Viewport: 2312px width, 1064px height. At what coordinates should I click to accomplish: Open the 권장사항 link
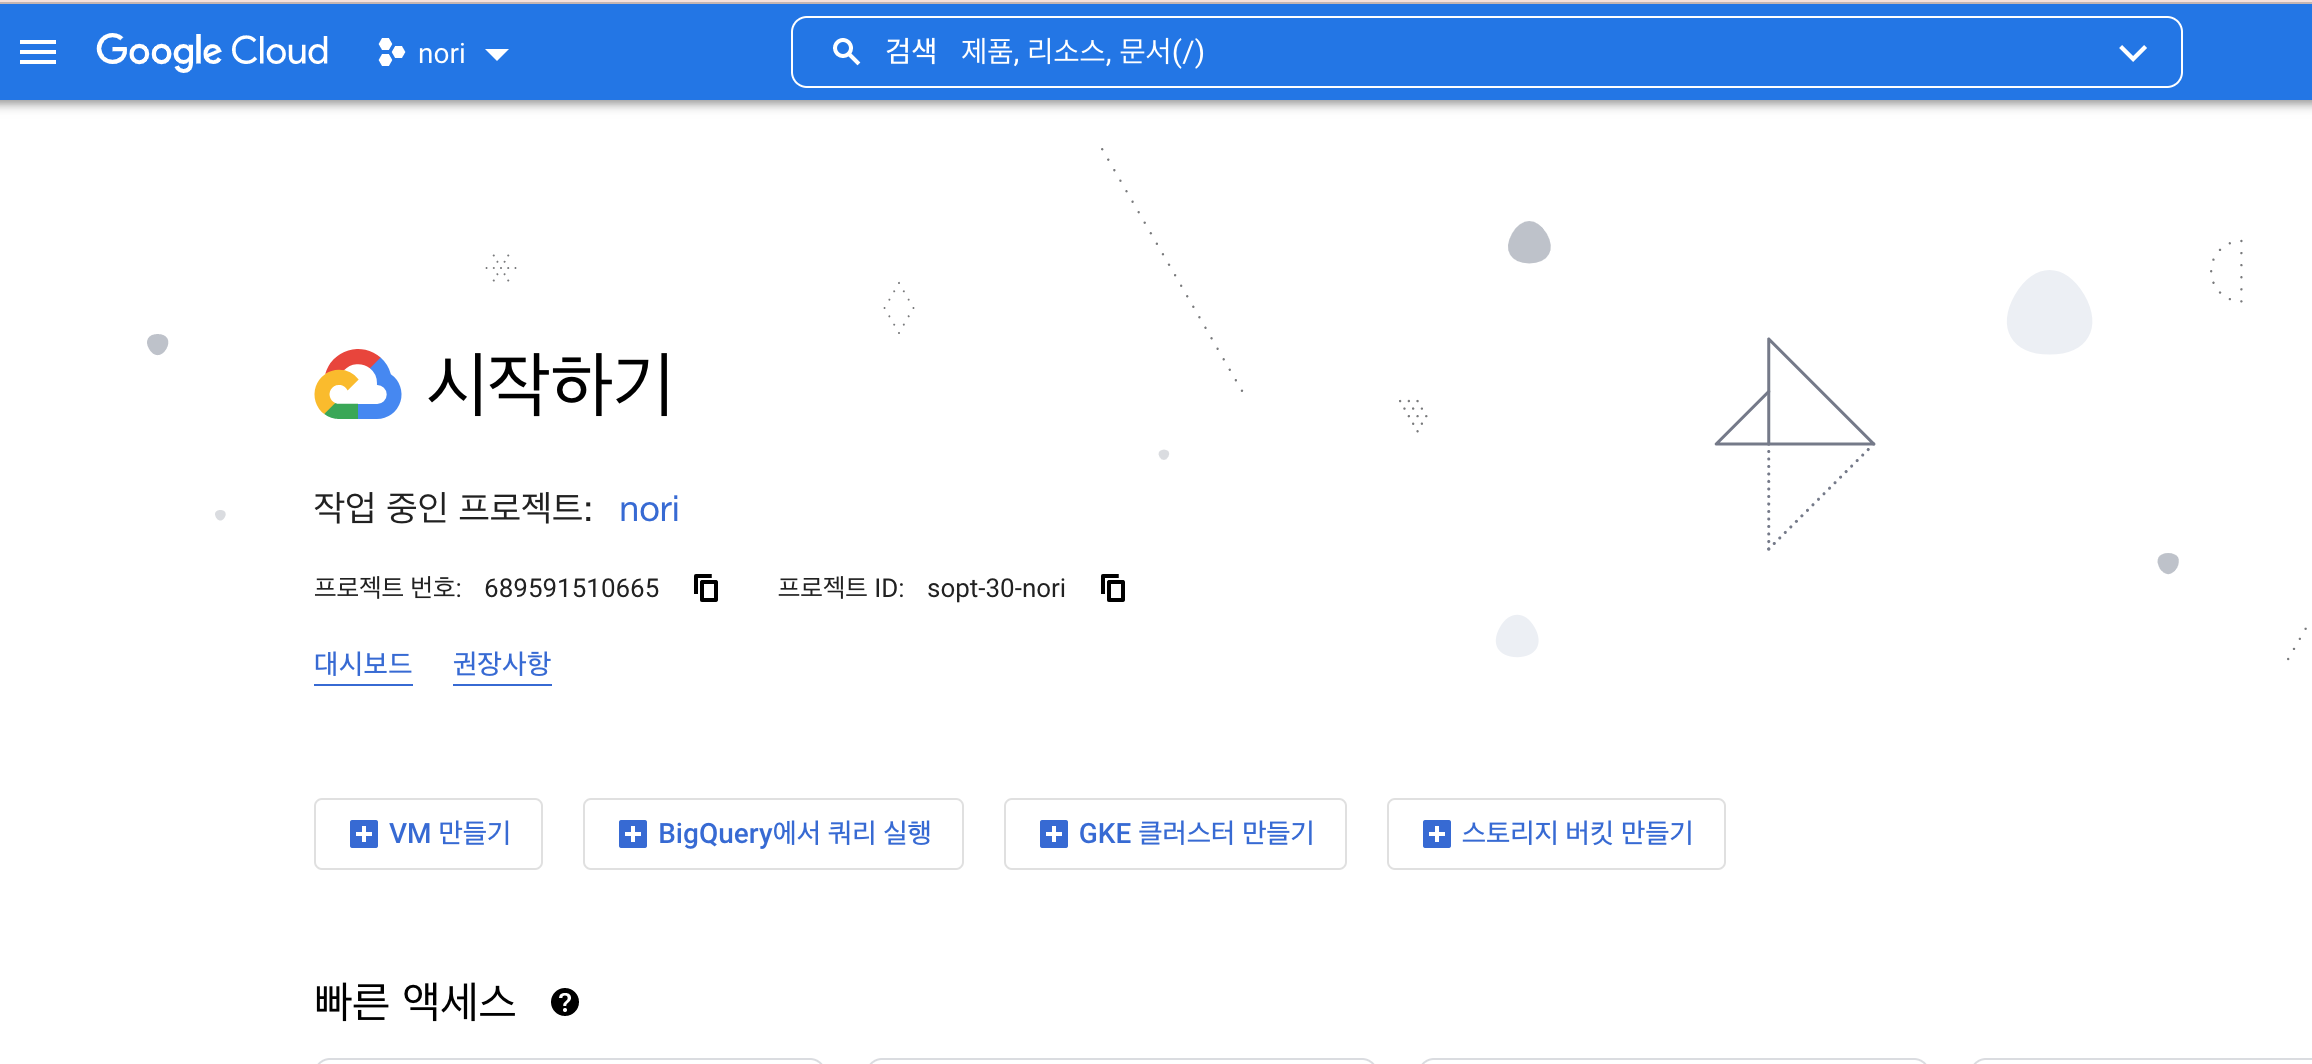[502, 663]
